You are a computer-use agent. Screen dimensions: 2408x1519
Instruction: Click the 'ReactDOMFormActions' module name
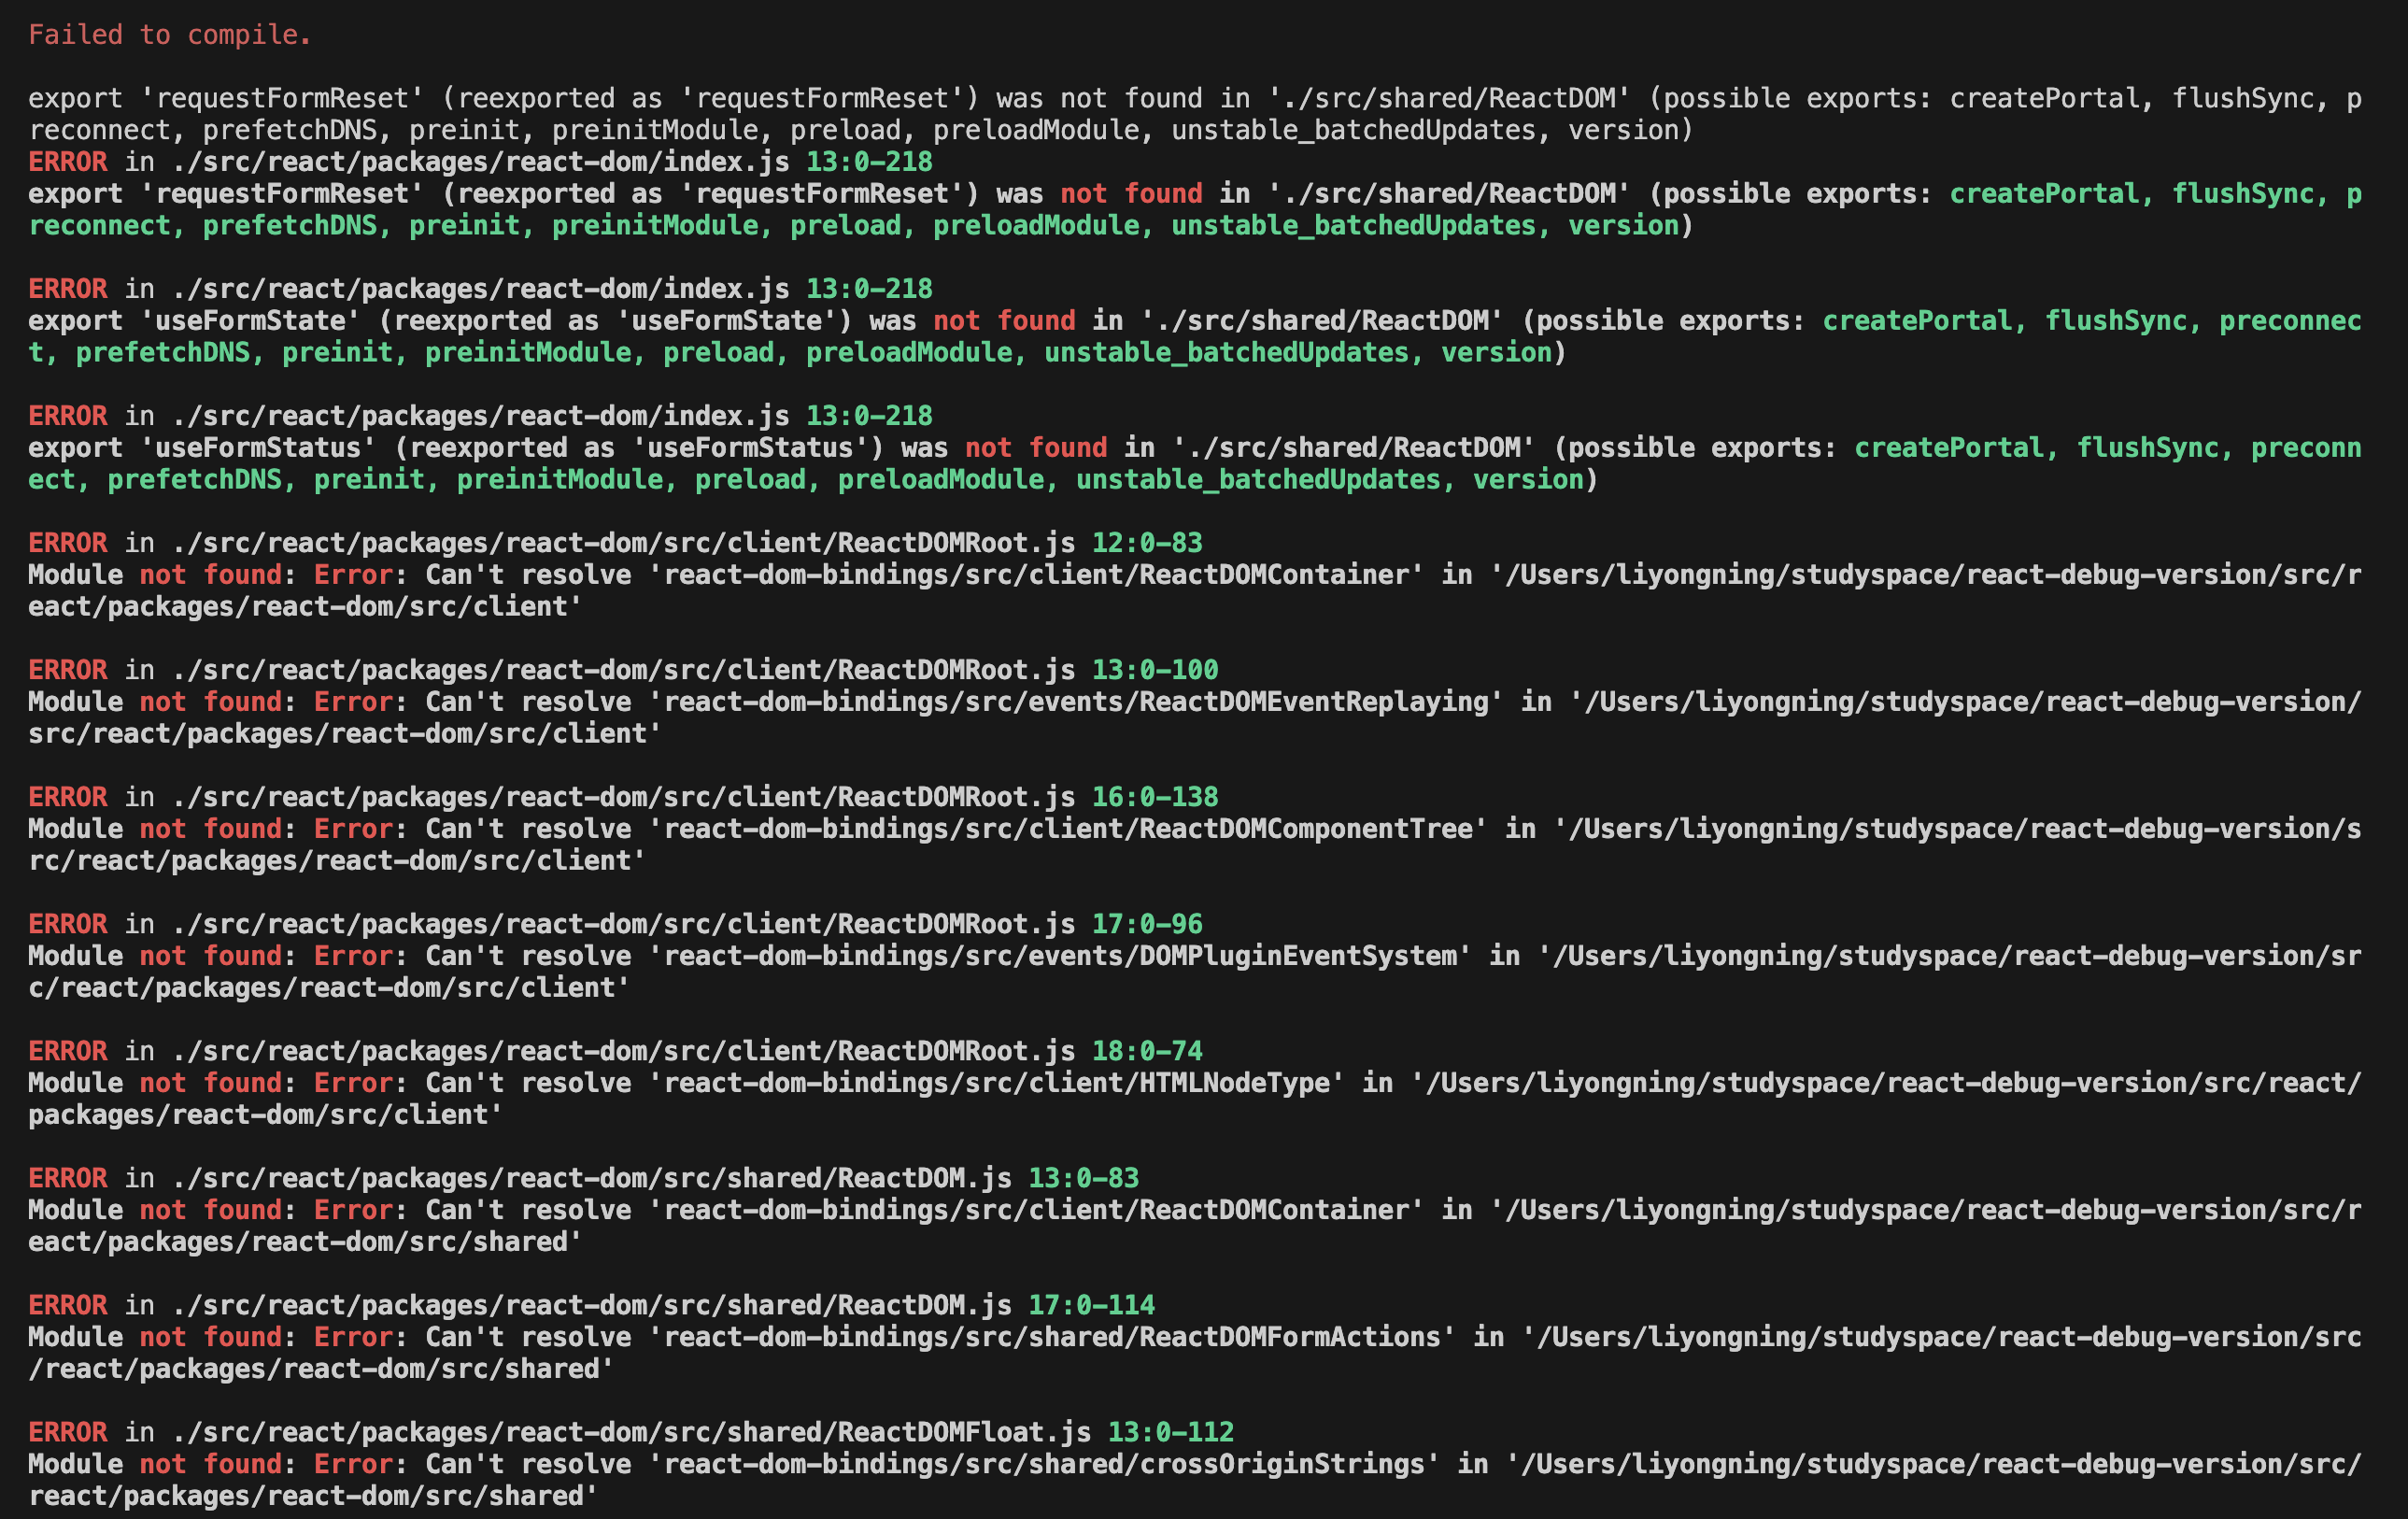1290,1337
